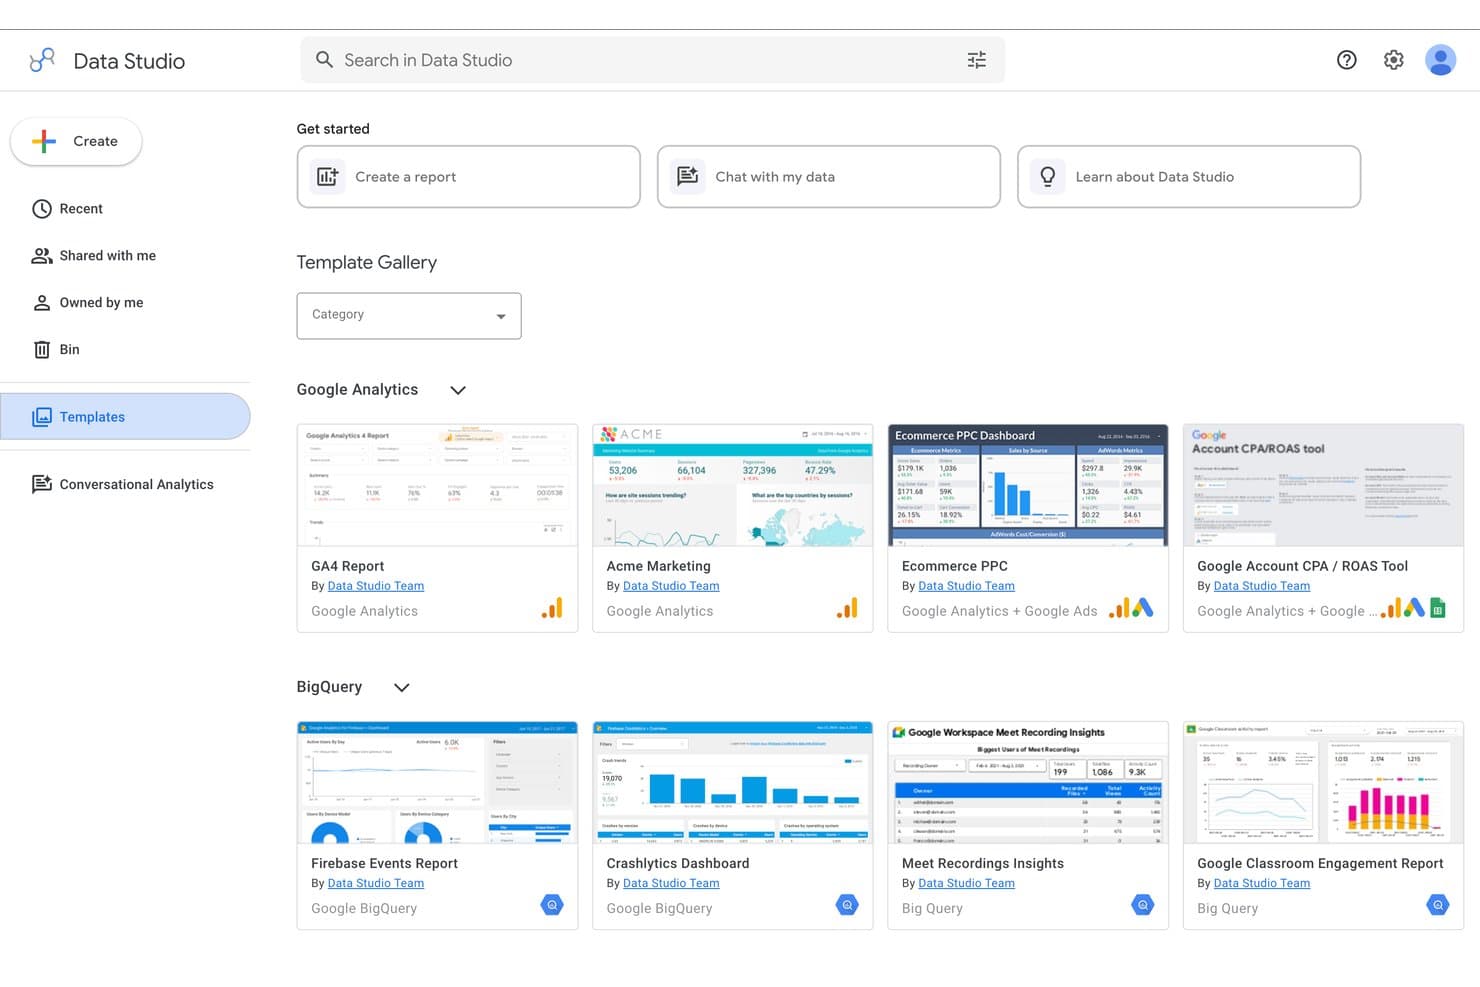1480x987 pixels.
Task: Click the Create button
Action: coord(76,141)
